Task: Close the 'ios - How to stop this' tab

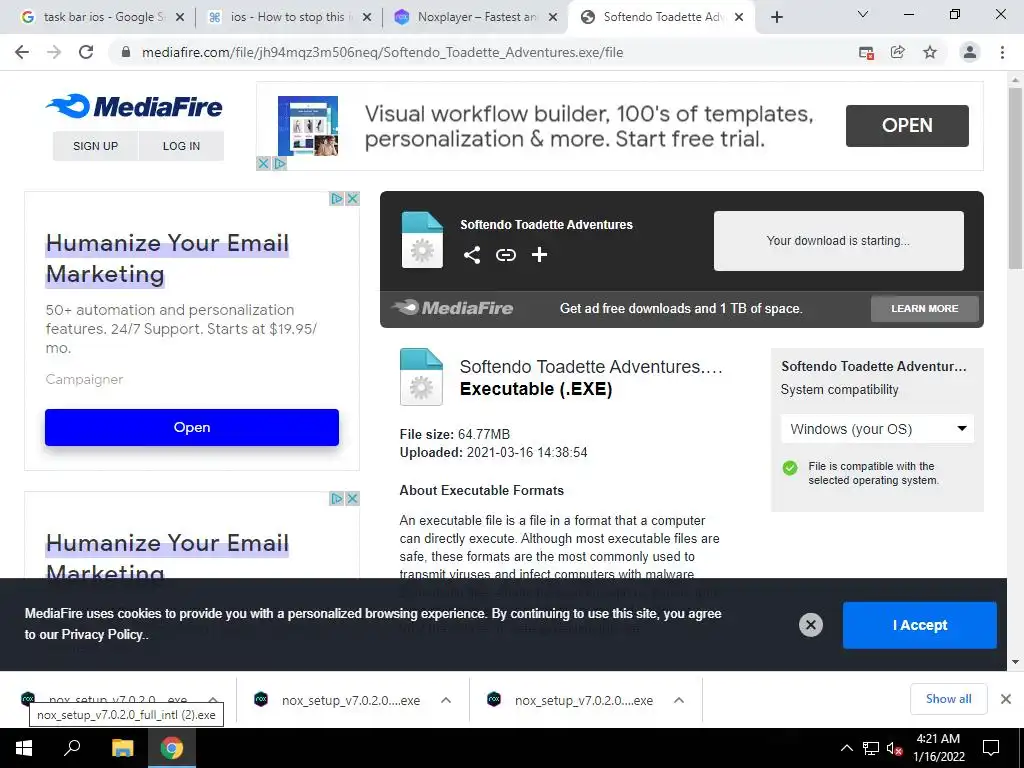Action: pos(367,18)
